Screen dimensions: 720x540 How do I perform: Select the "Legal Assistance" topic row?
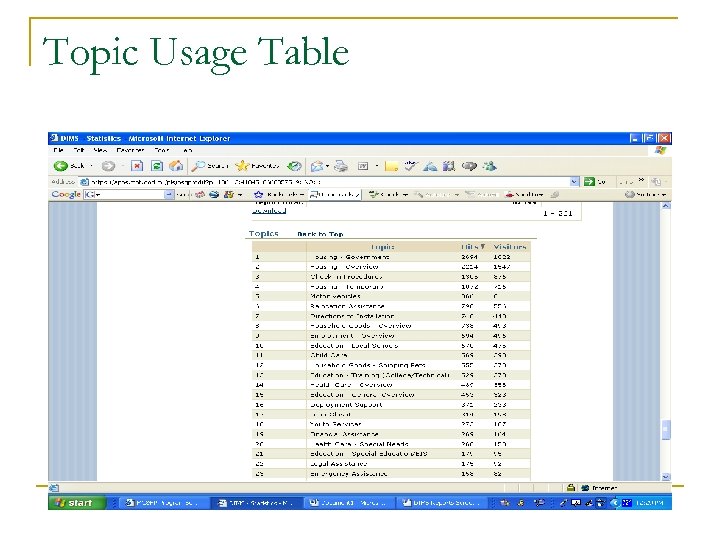click(x=391, y=464)
